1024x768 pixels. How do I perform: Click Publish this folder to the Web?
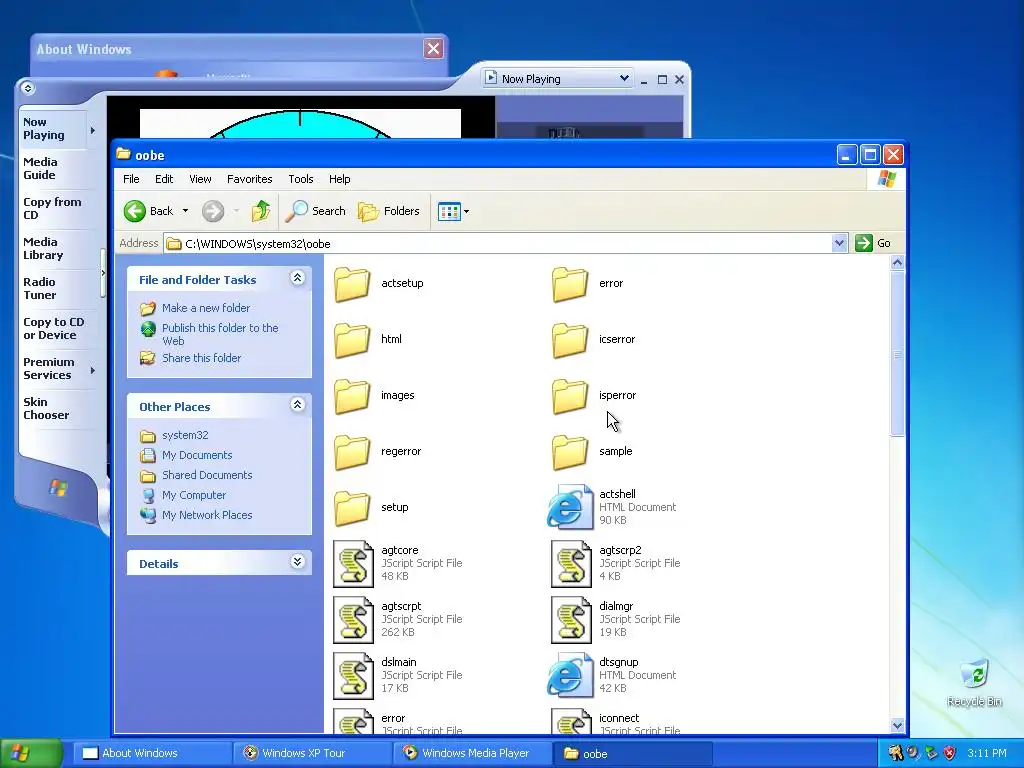tap(220, 334)
